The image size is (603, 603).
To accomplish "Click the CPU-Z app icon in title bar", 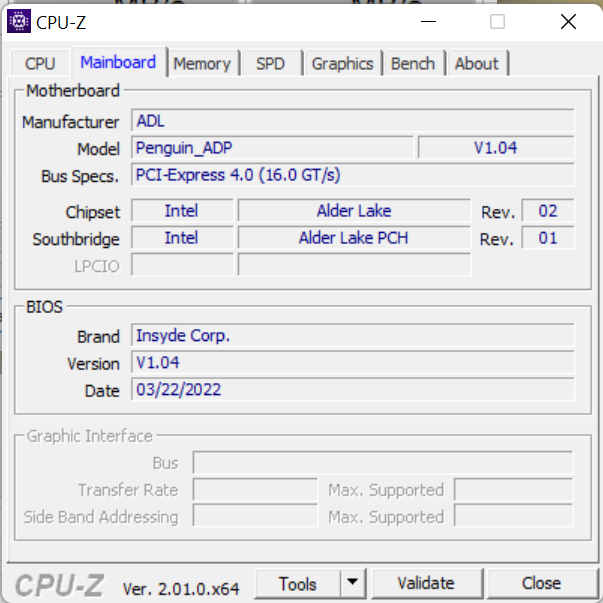I will pos(19,22).
